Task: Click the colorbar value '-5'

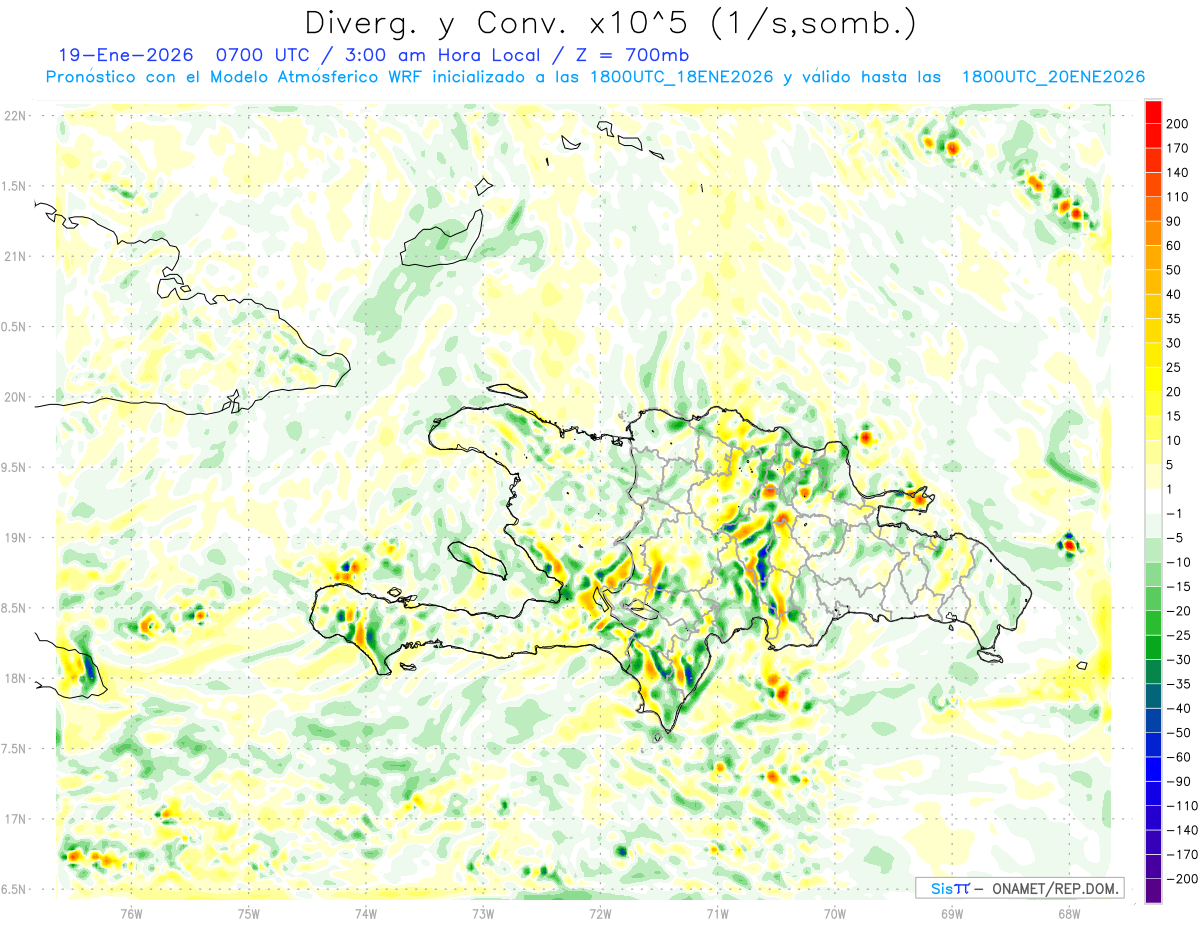Action: [1175, 538]
